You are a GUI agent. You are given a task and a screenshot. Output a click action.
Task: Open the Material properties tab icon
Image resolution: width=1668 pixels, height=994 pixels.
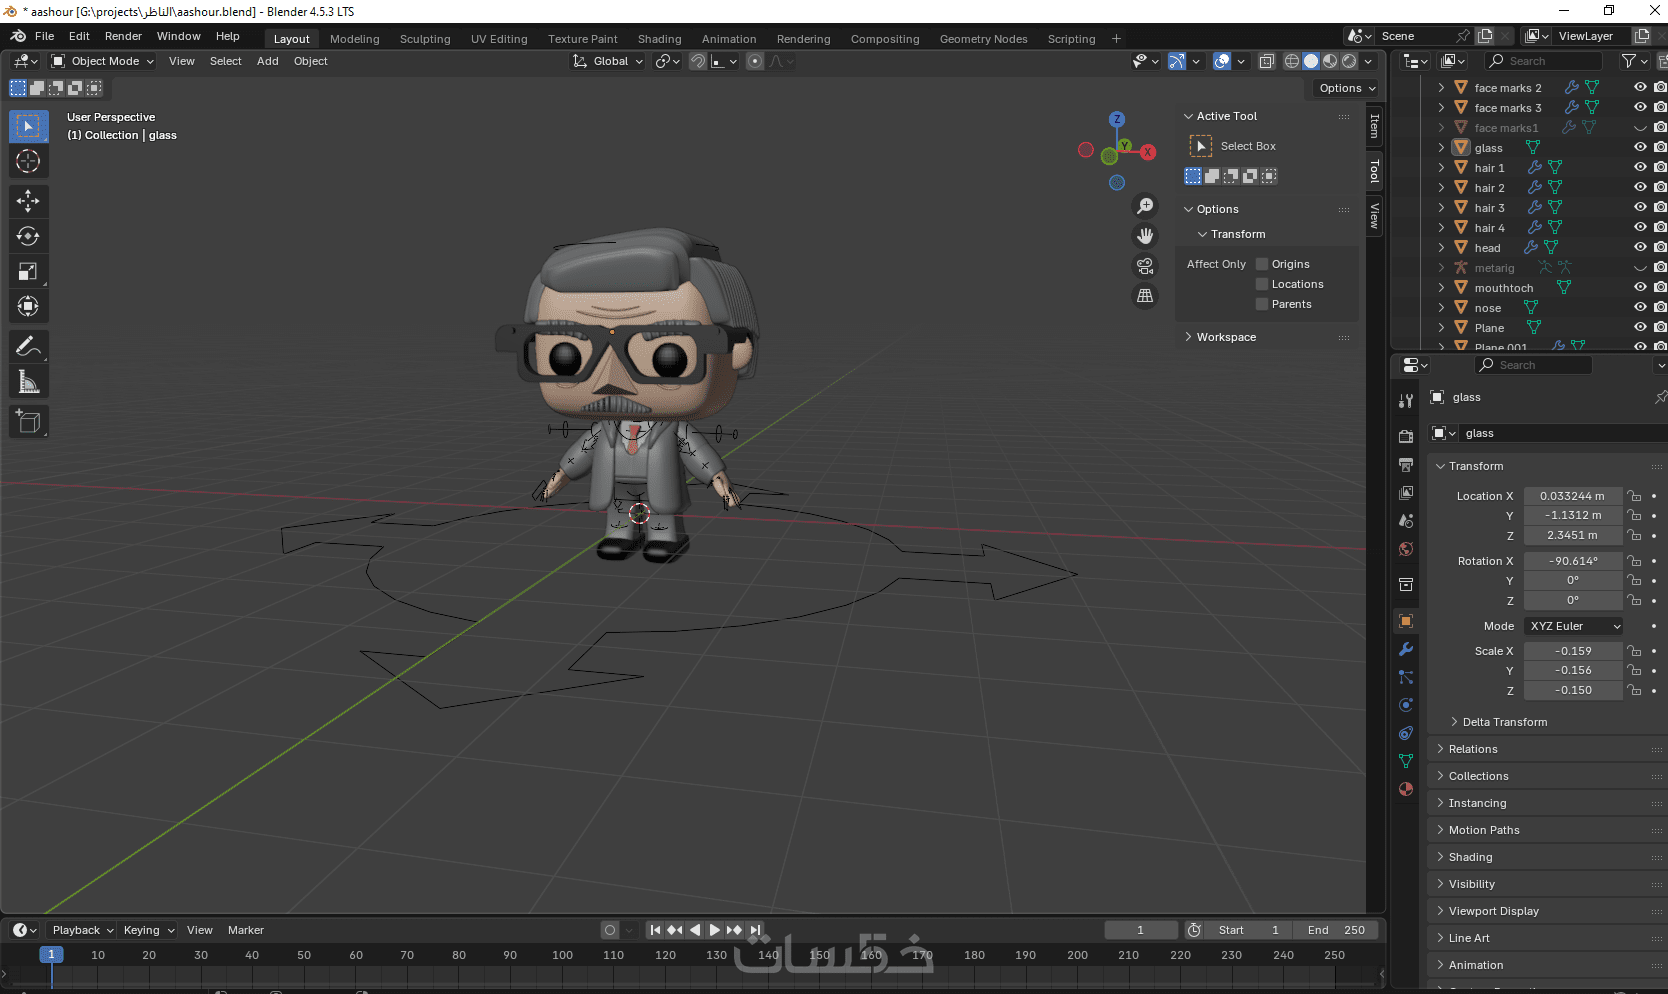pos(1406,789)
